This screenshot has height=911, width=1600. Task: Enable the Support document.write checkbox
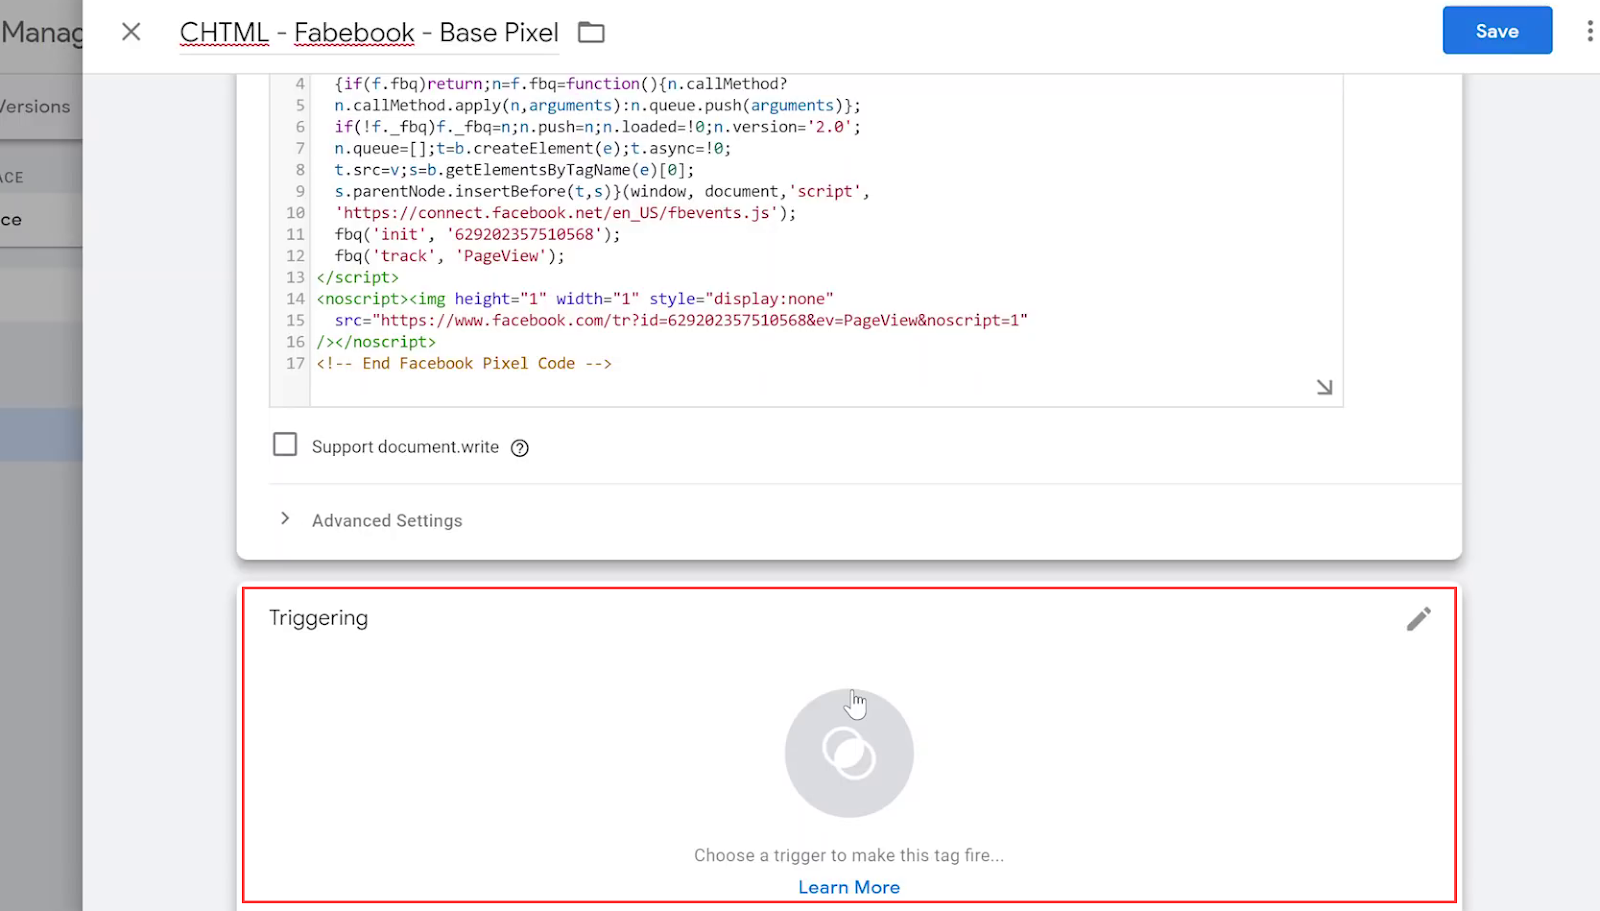click(285, 444)
